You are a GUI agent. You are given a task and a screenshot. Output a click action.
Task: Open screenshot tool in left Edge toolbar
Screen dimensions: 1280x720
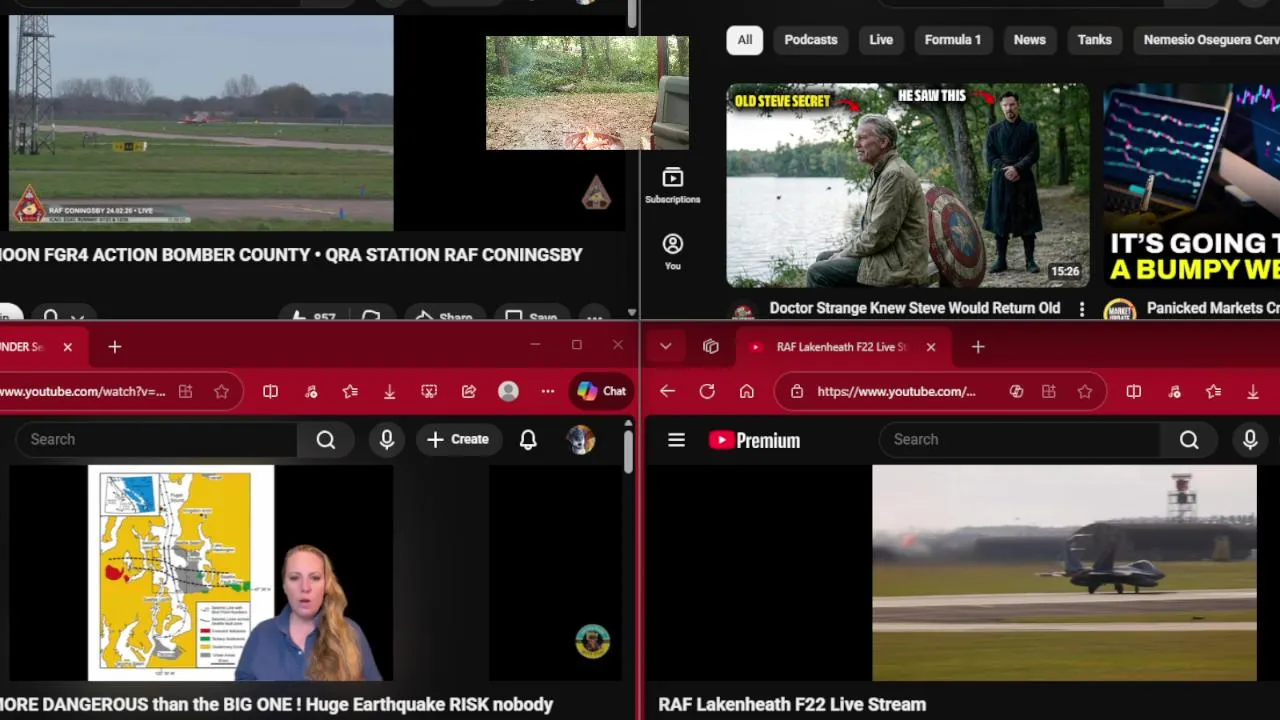[x=429, y=392]
